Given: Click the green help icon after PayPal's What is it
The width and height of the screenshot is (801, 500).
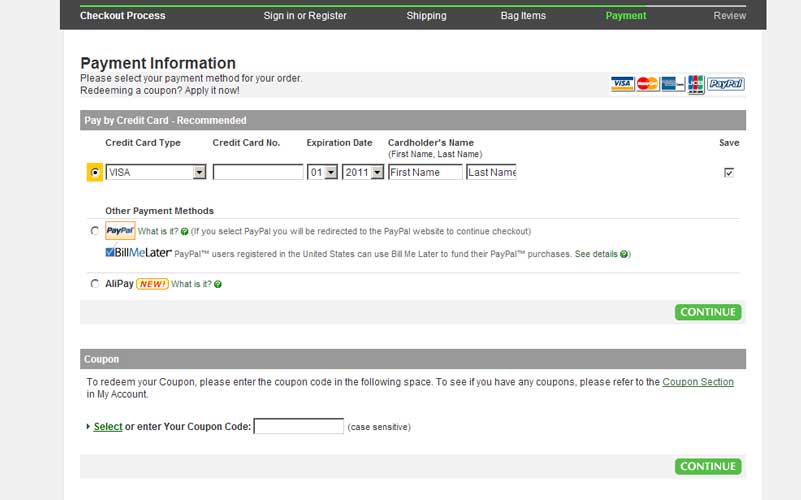Looking at the screenshot, I should [x=185, y=231].
